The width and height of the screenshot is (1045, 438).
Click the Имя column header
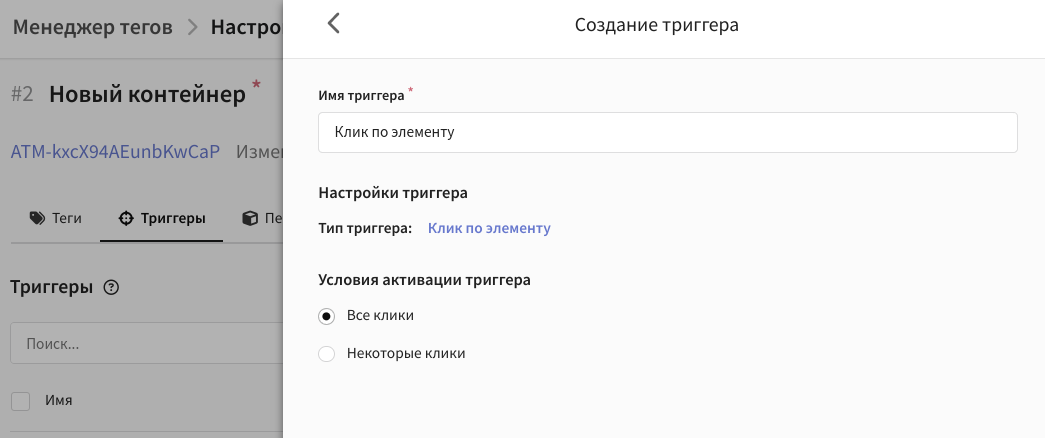coord(58,401)
